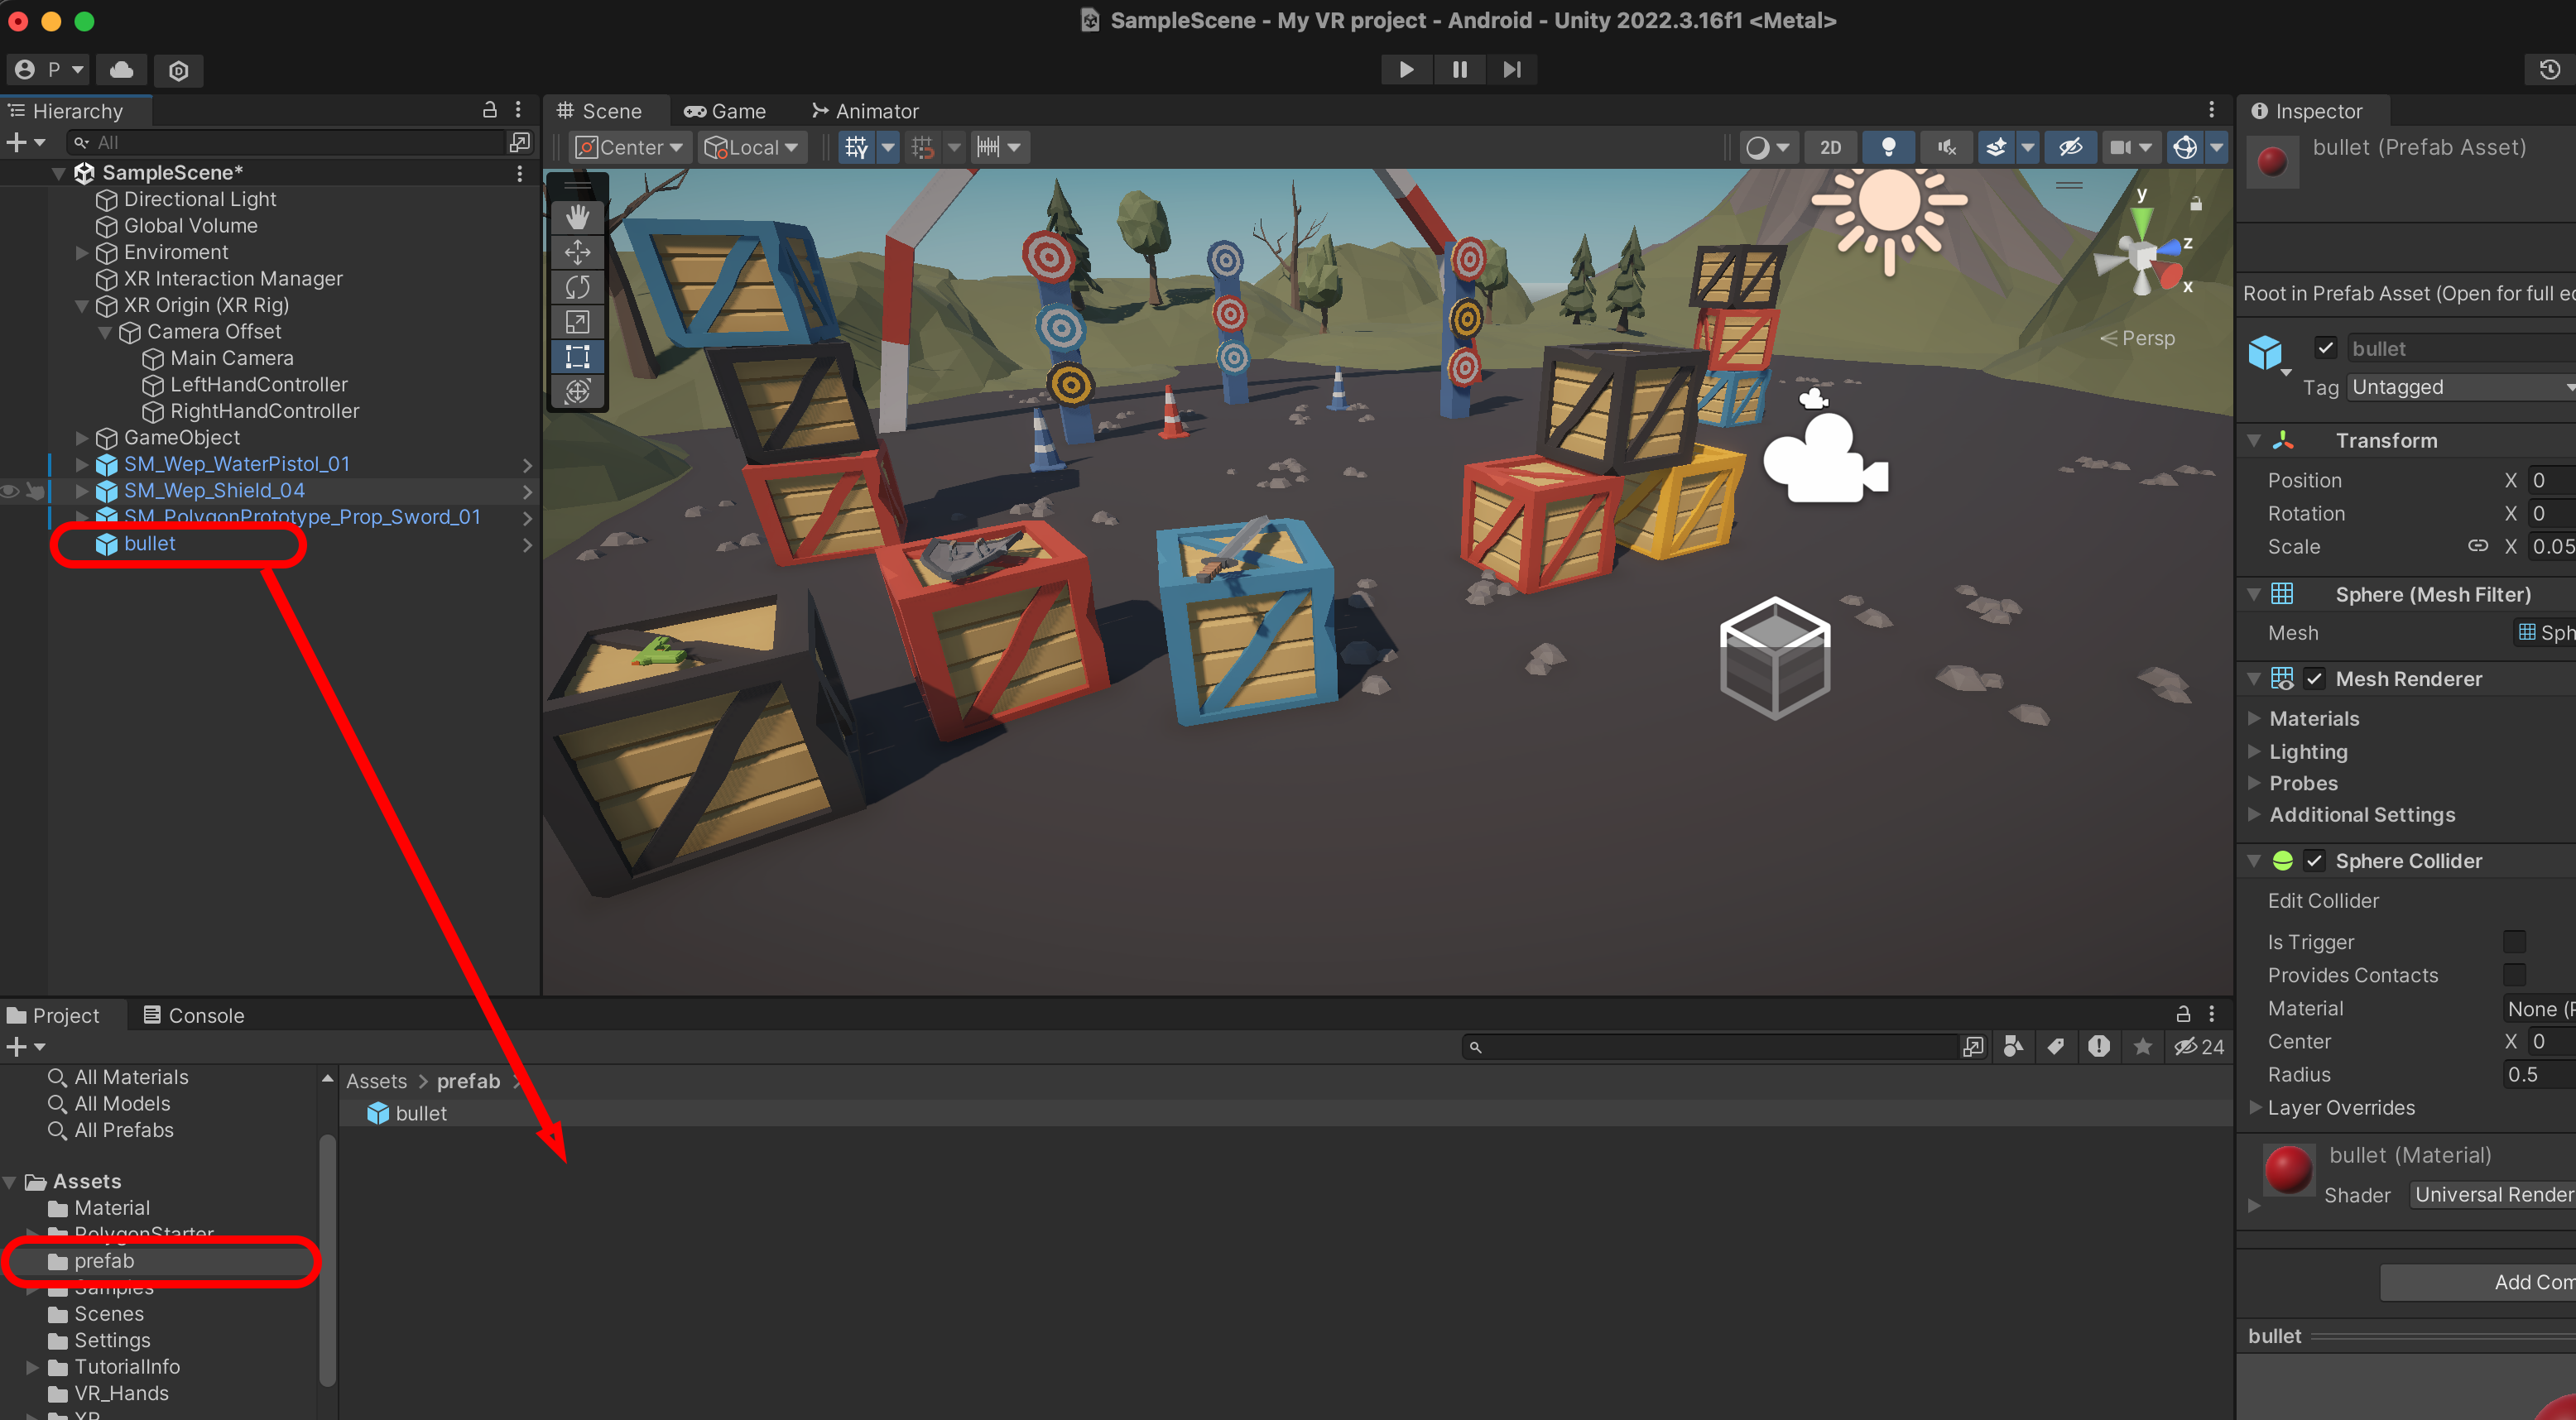Open the prefab folder in Assets
Image resolution: width=2576 pixels, height=1420 pixels.
[103, 1260]
